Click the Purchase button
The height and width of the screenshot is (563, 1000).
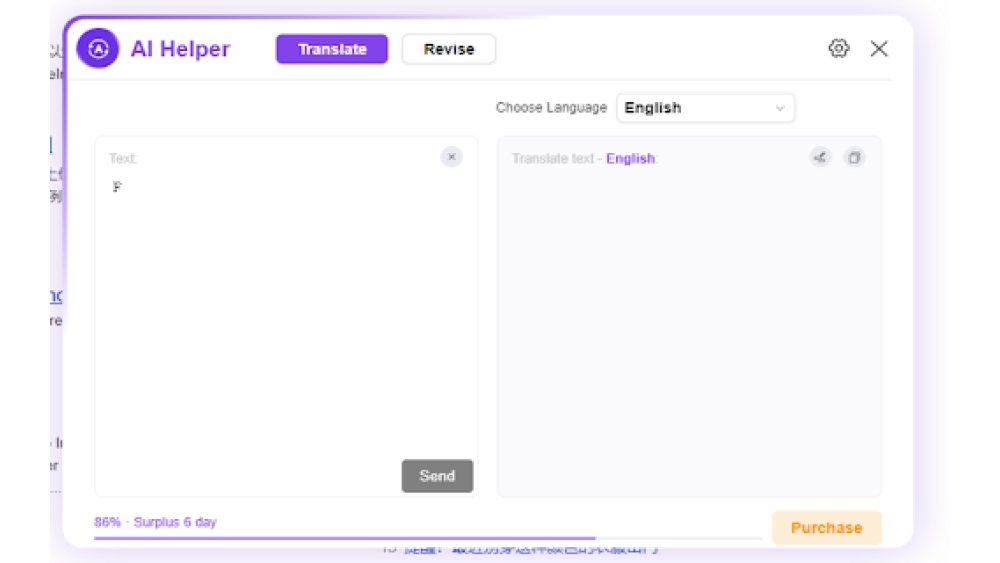(x=827, y=528)
